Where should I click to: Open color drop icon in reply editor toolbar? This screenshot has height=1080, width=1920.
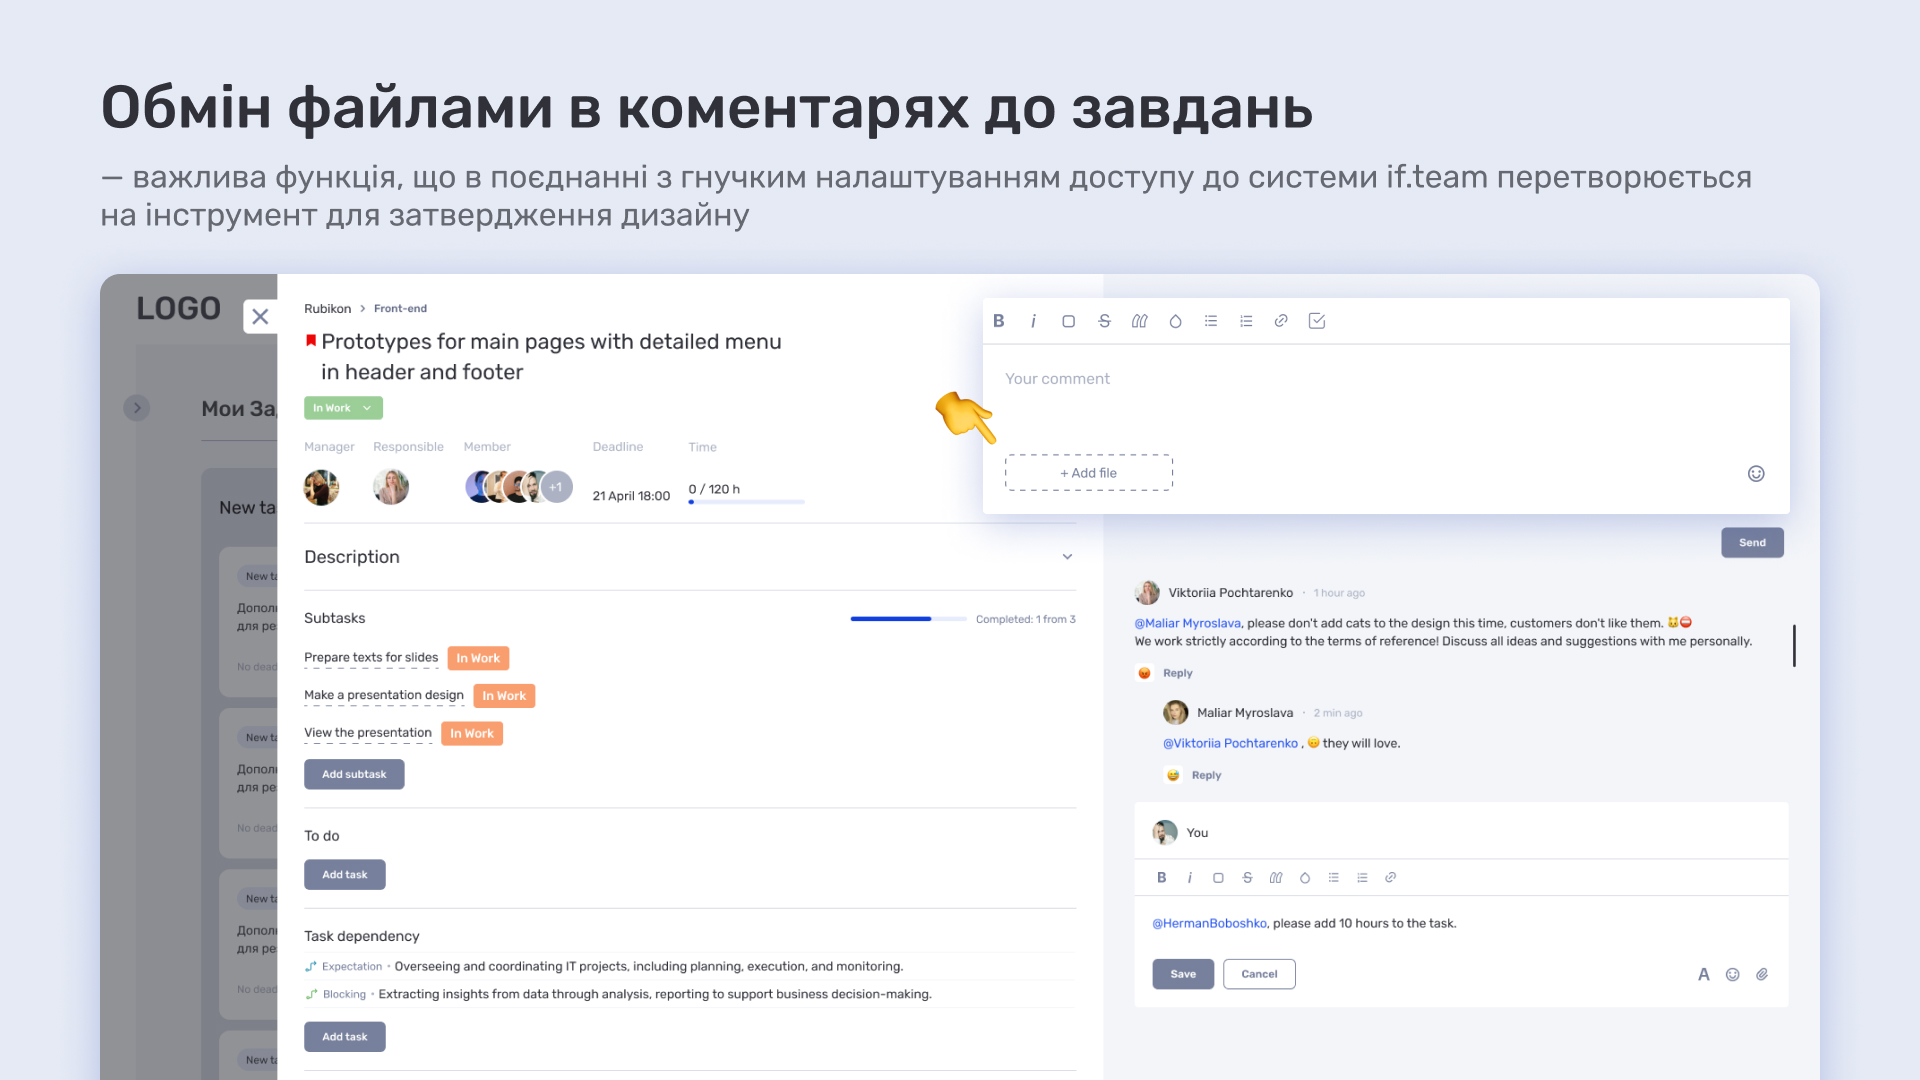click(x=1305, y=877)
